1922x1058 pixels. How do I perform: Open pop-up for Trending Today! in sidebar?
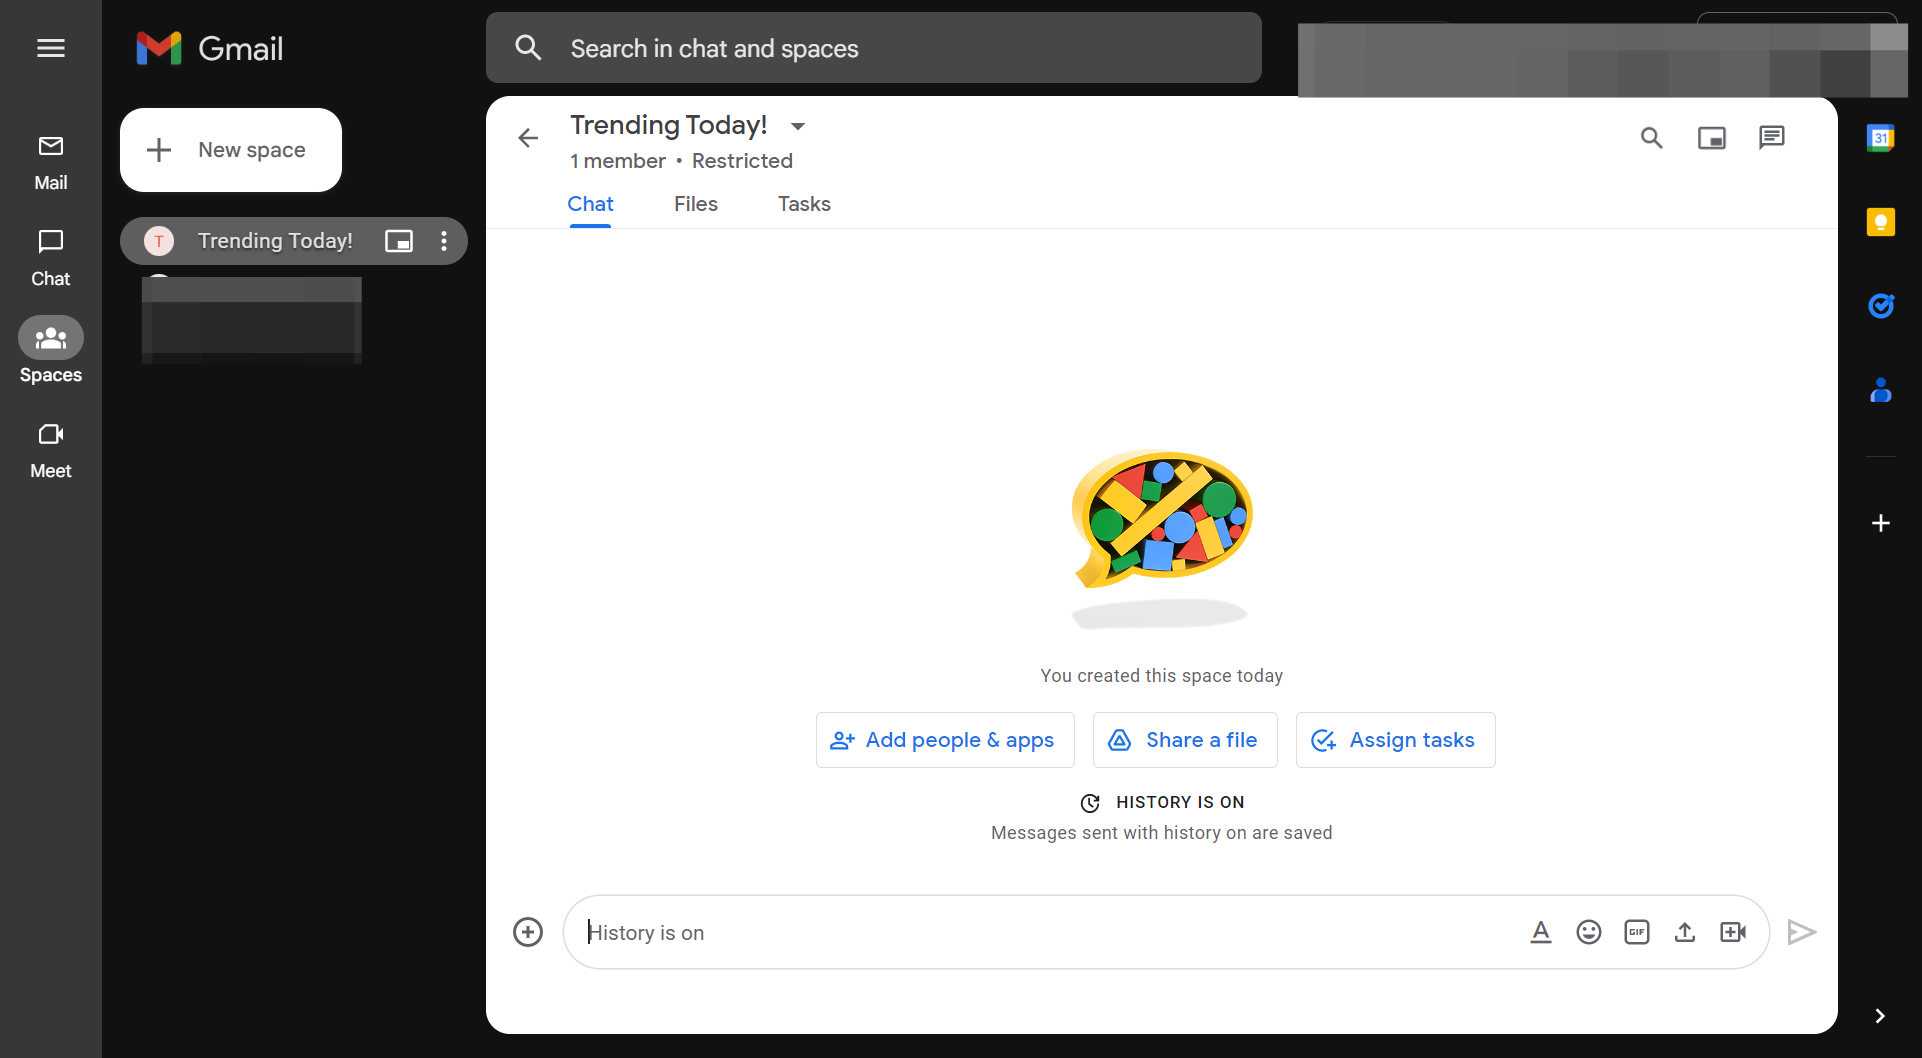(x=399, y=241)
